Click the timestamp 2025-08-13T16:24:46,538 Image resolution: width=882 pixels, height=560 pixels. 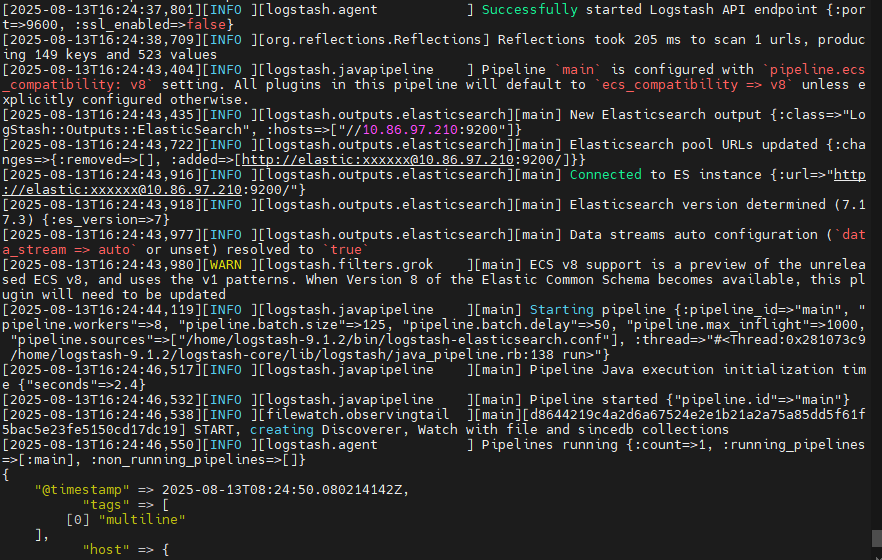[101, 414]
